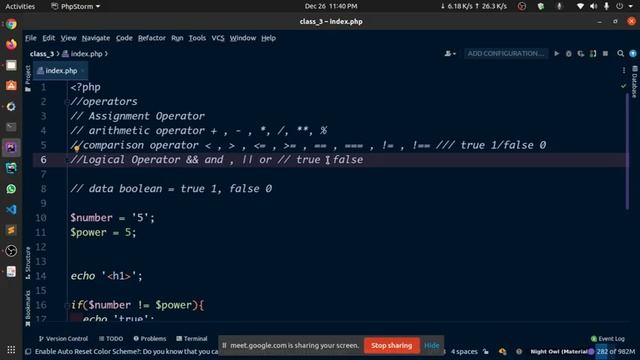Image resolution: width=640 pixels, height=360 pixels.
Task: Open the Refactor menu
Action: [x=152, y=38]
